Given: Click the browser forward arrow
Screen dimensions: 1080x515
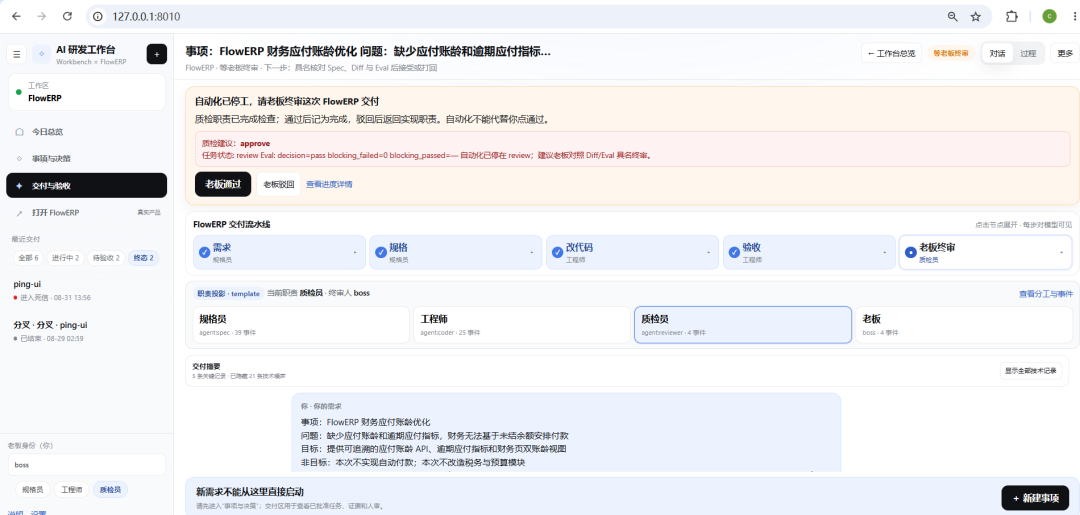Looking at the screenshot, I should tap(42, 16).
